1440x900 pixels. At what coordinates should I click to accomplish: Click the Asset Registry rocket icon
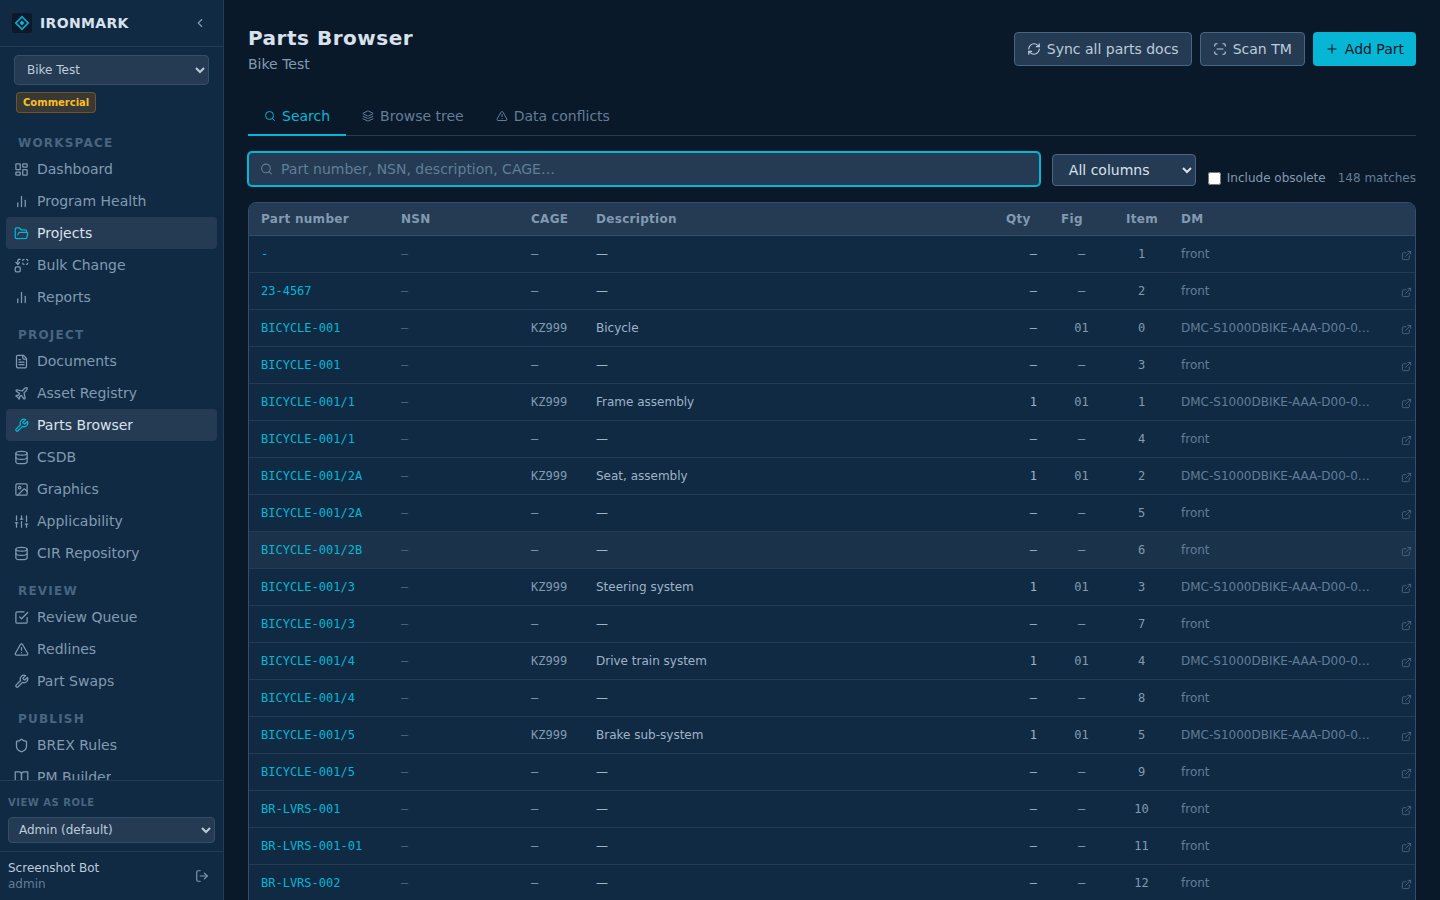coord(21,394)
